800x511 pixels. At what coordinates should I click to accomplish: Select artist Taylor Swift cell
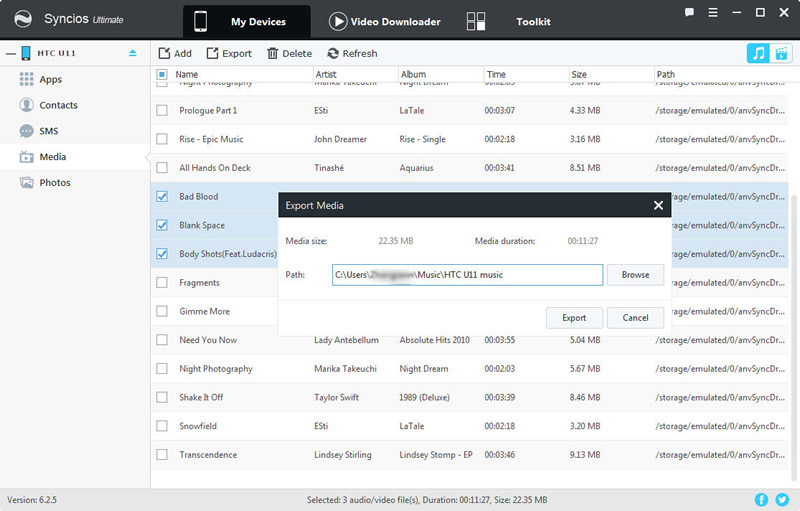click(336, 397)
